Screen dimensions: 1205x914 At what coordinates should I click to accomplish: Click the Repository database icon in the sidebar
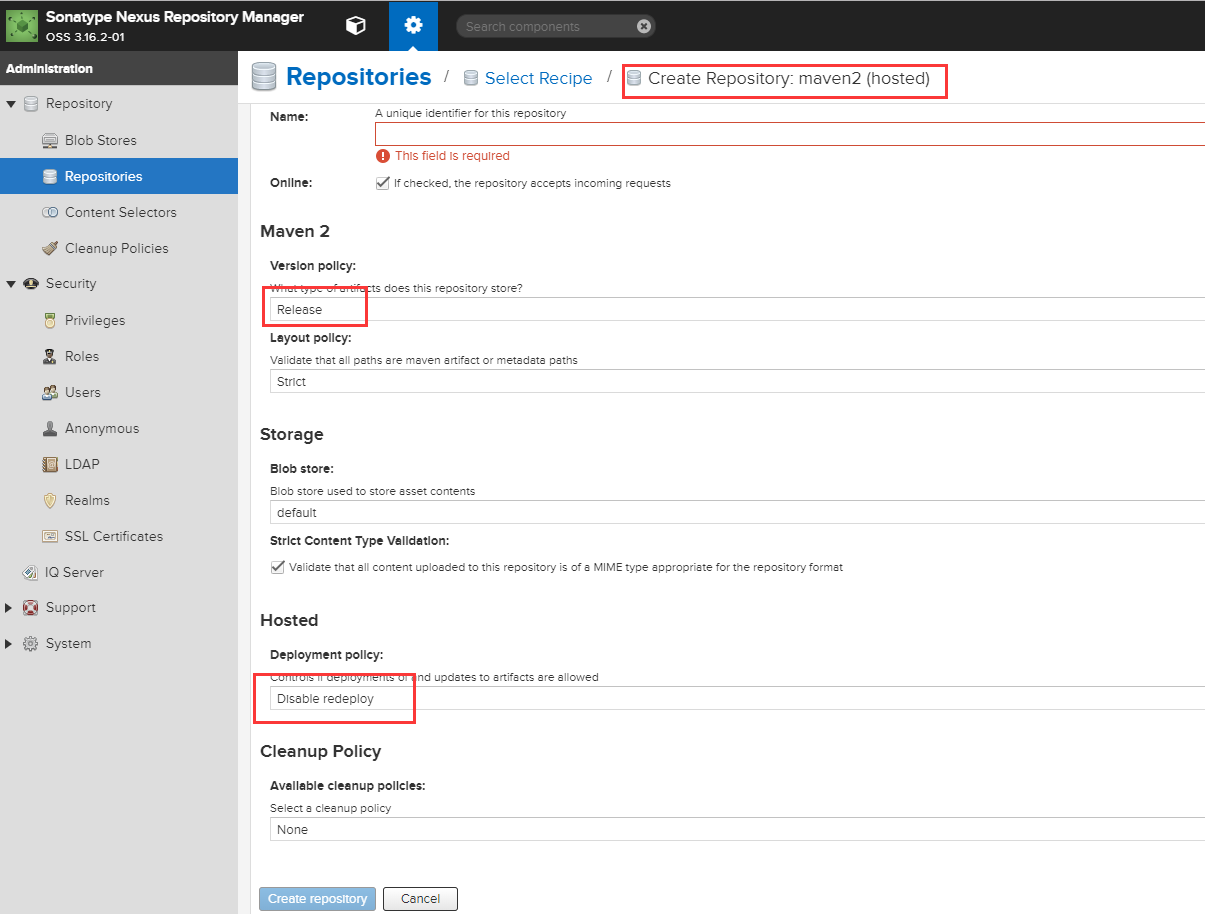click(31, 104)
